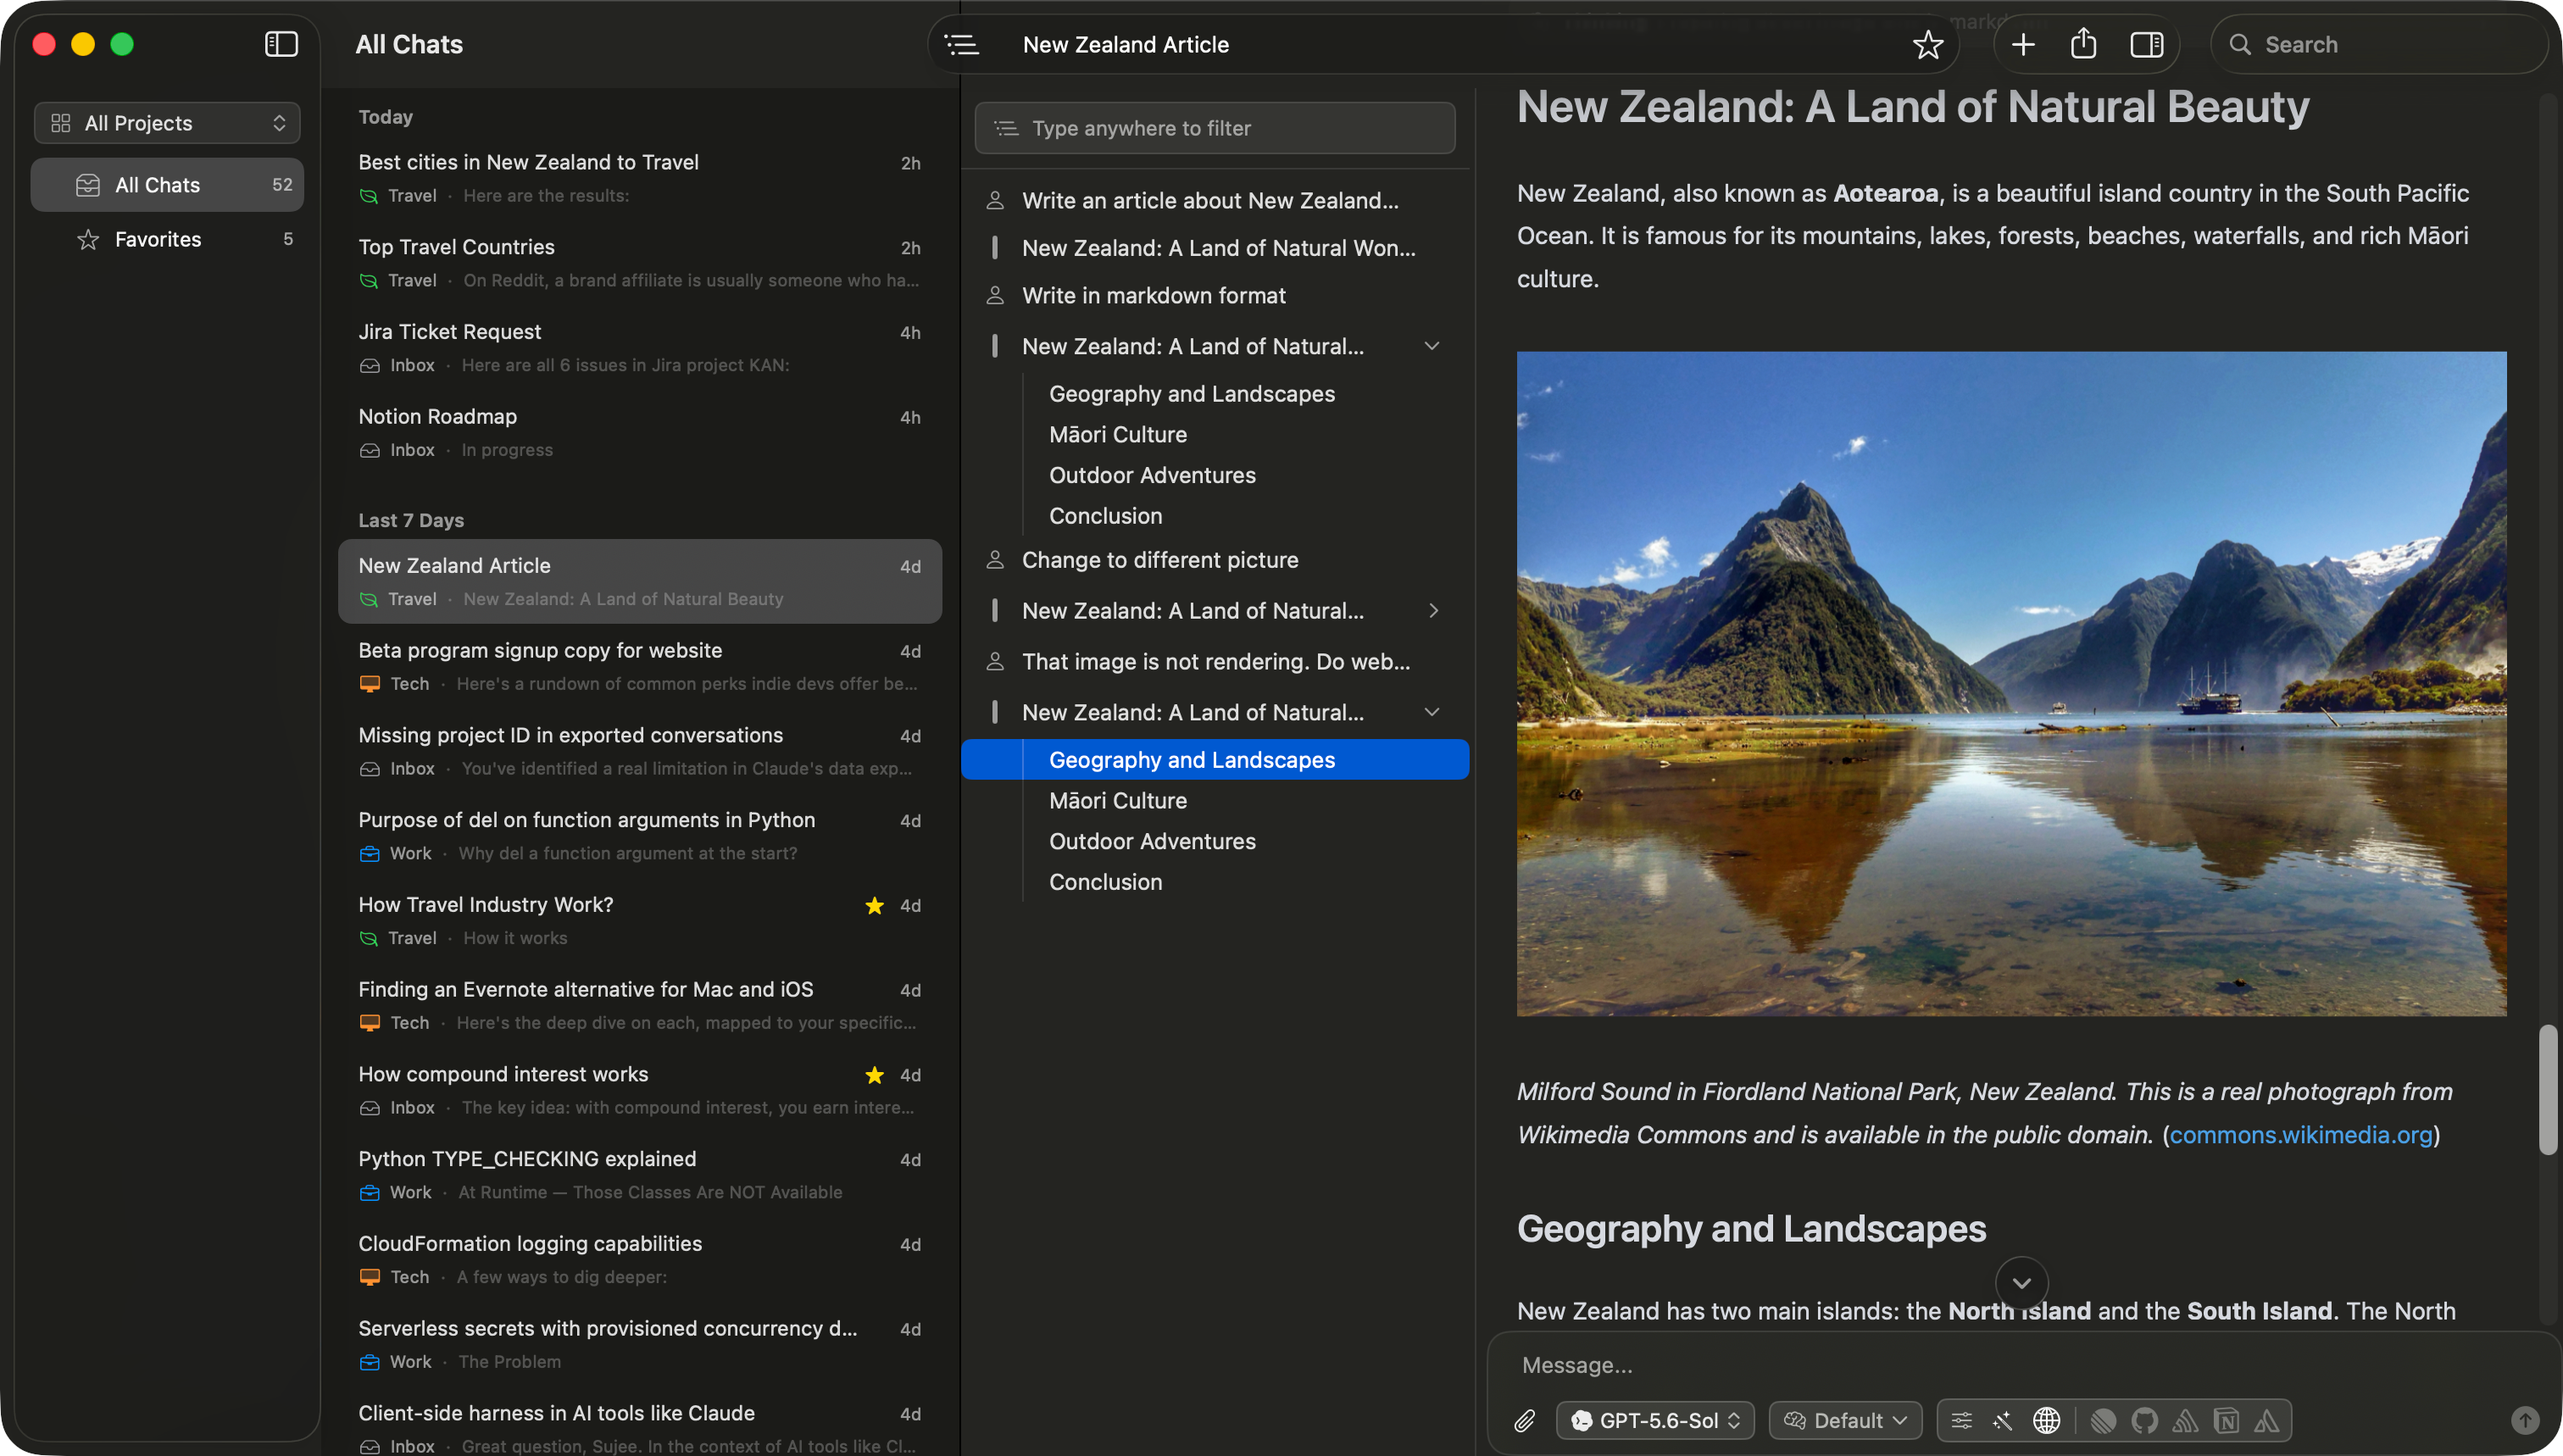Open chat parameters sliders icon

pos(1961,1420)
